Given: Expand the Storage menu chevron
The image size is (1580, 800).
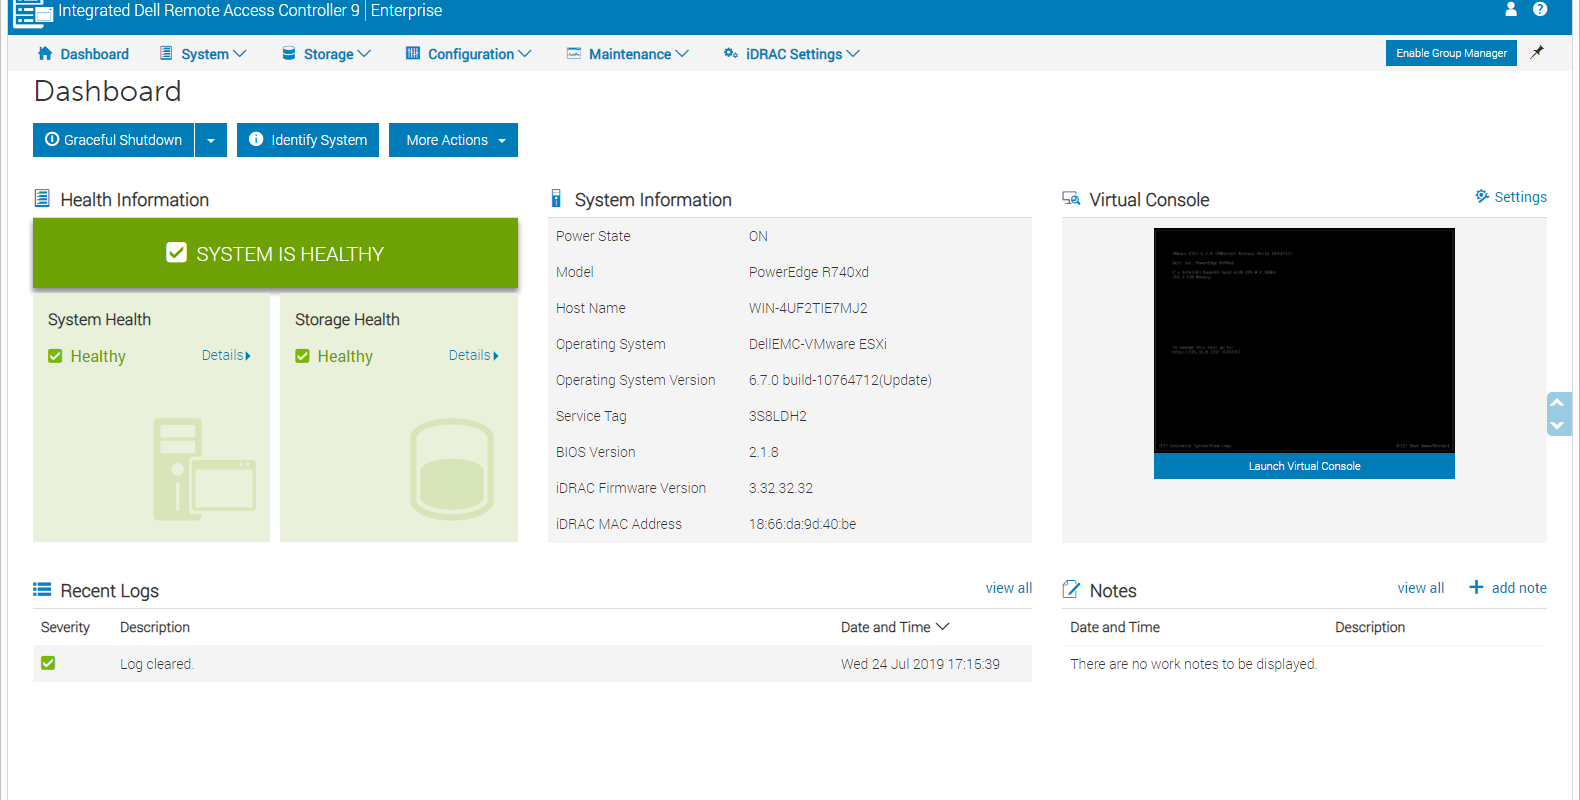Looking at the screenshot, I should click(364, 54).
